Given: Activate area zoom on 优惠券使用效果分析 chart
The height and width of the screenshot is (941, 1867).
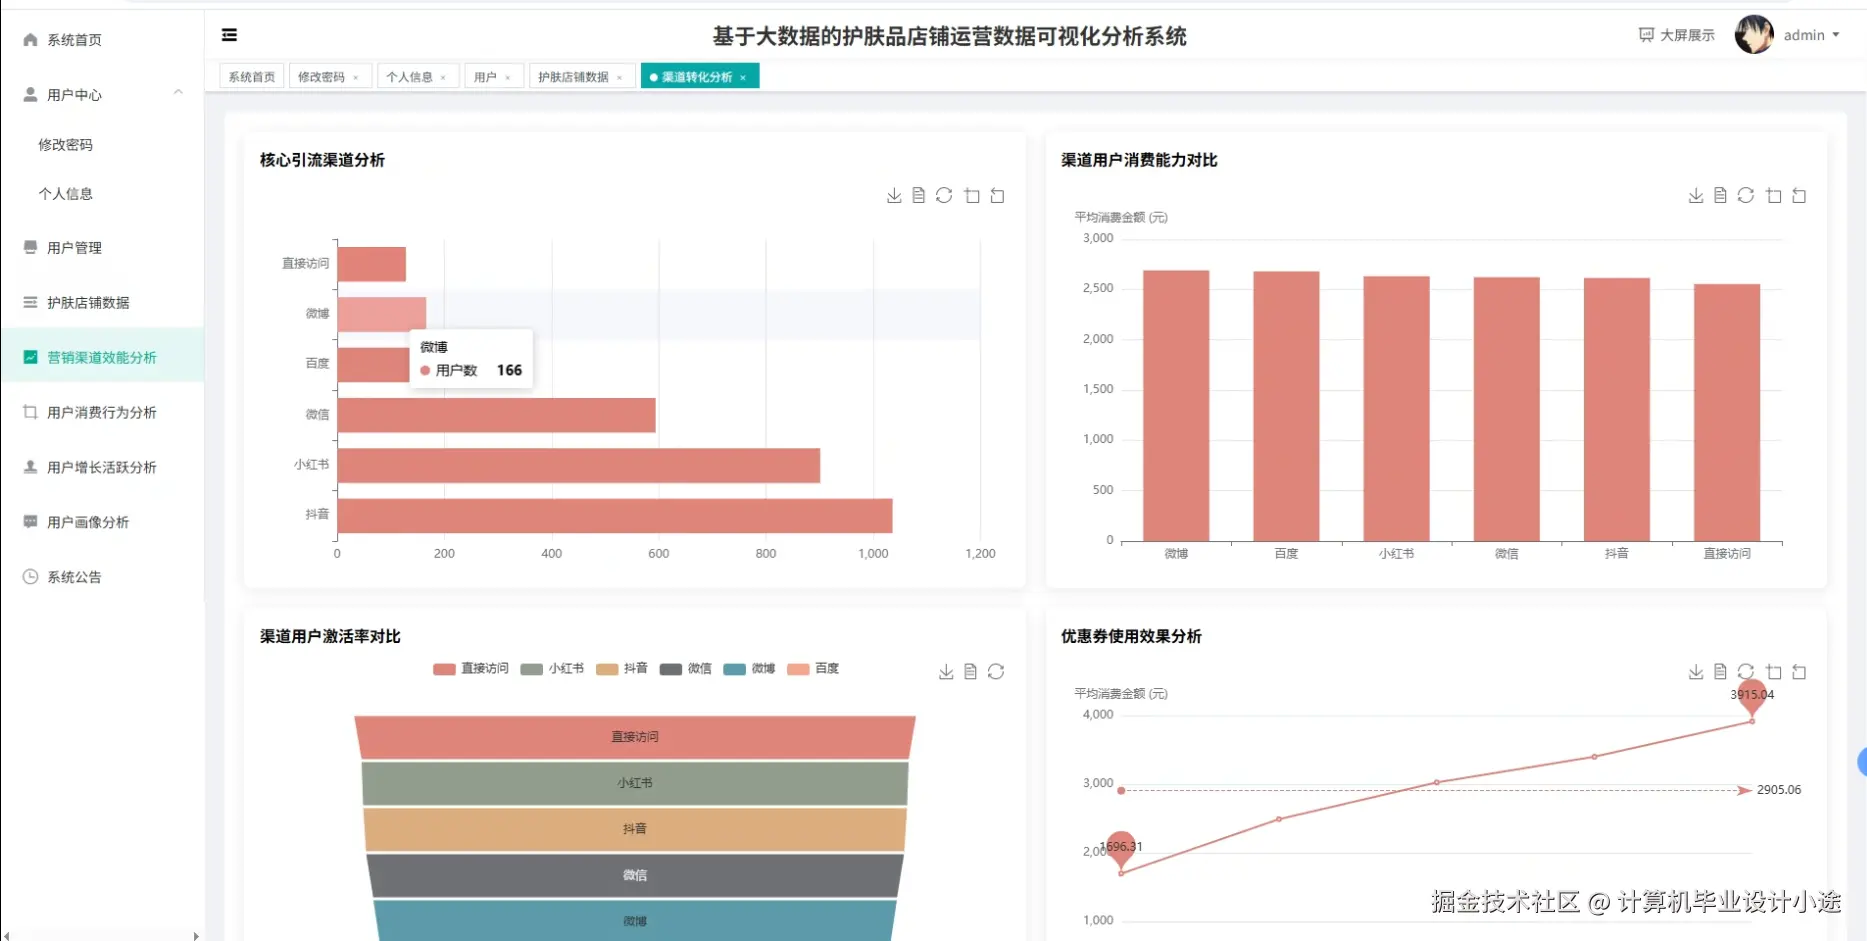Looking at the screenshot, I should coord(1774,672).
